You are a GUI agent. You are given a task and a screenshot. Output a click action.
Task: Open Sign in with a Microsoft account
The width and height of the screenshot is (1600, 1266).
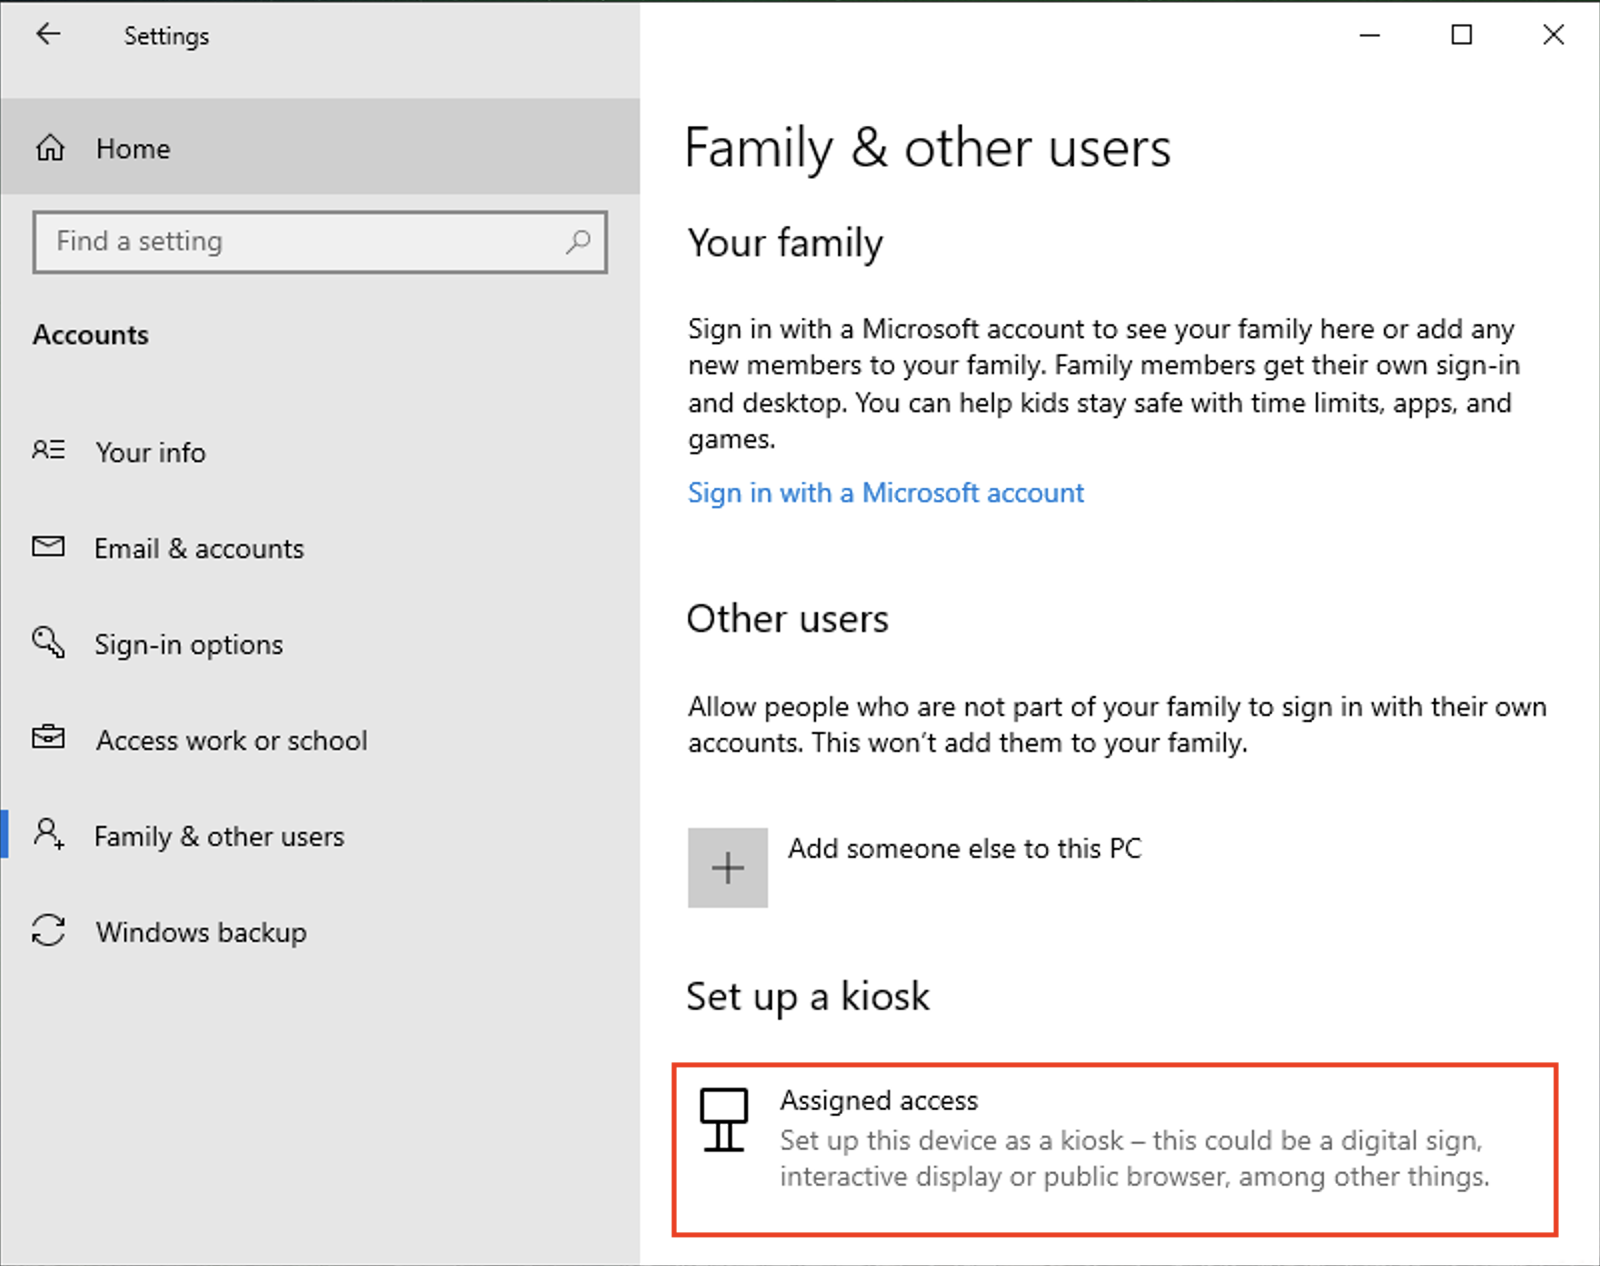[x=885, y=492]
